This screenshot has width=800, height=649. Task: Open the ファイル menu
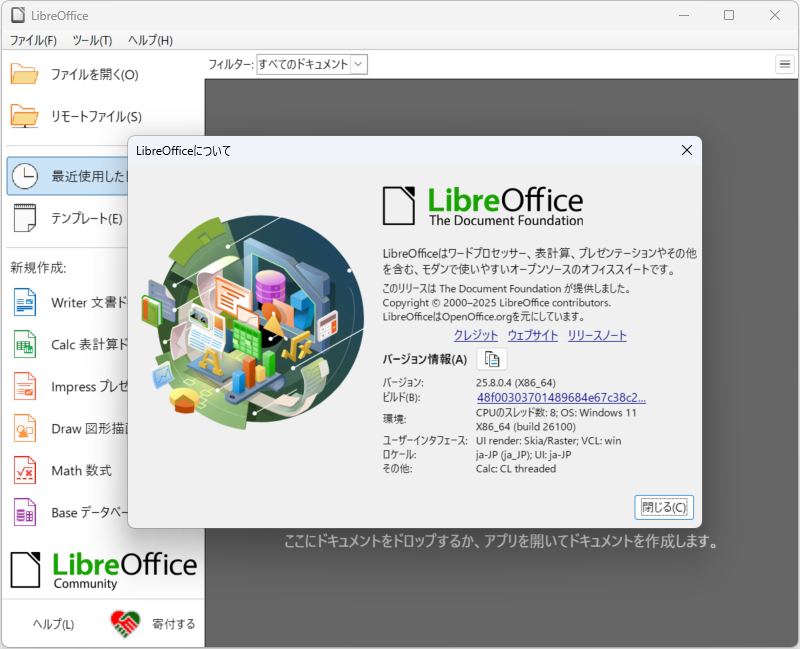(28, 41)
